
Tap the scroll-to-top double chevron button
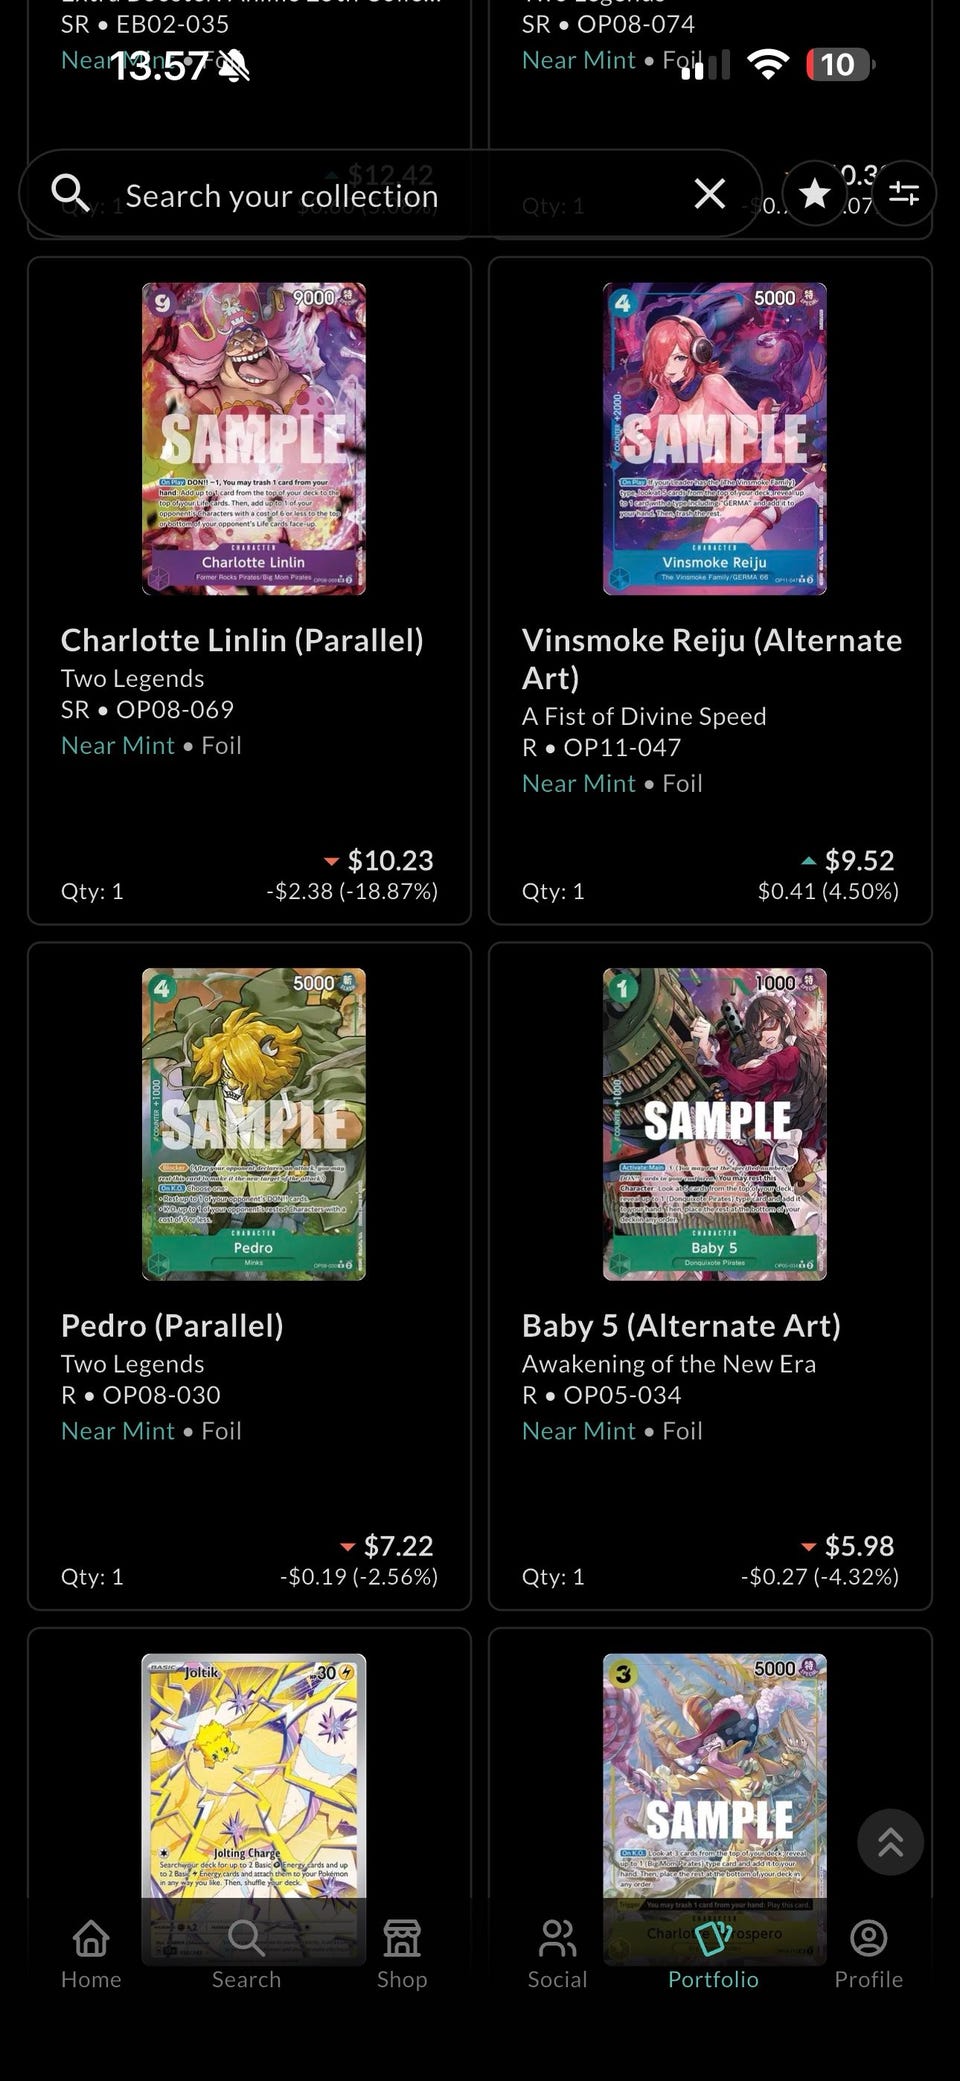(x=890, y=1842)
